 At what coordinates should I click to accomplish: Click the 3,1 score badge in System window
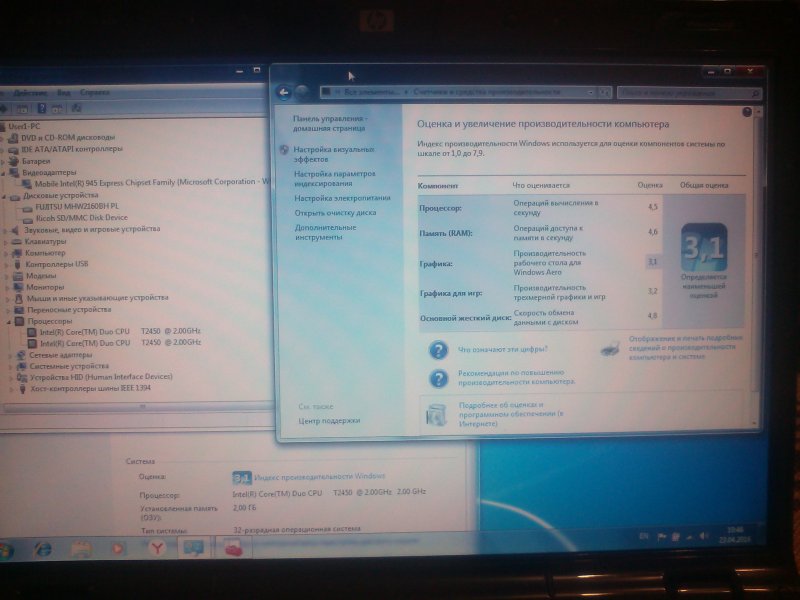242,477
